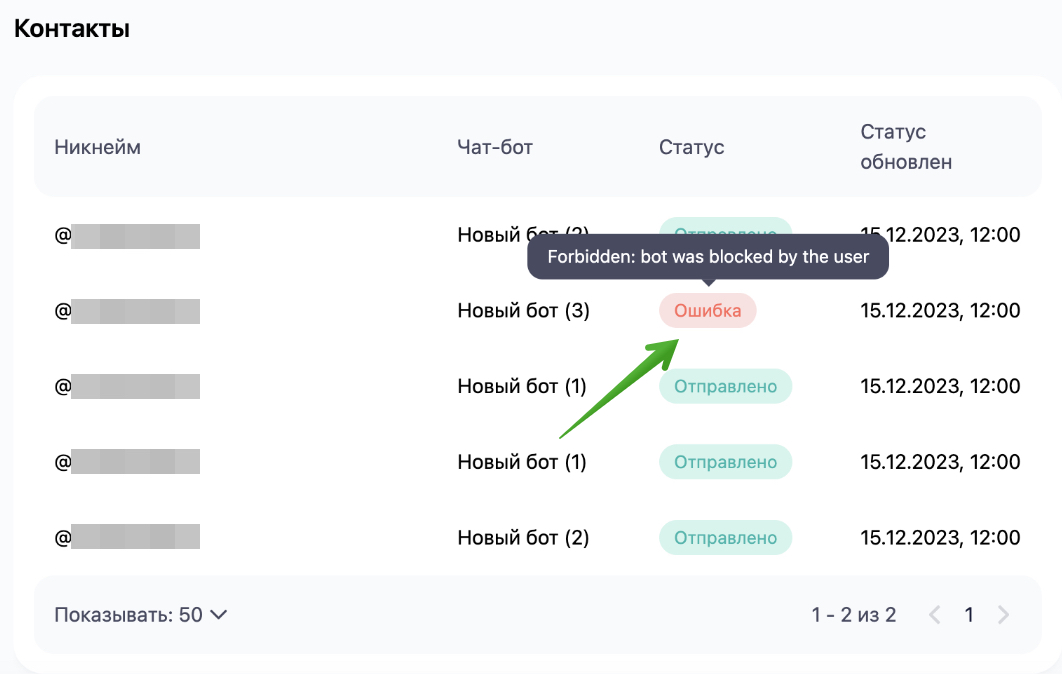Click the Отправлено badge in third row
Viewport: 1062px width, 674px height.
click(x=725, y=386)
